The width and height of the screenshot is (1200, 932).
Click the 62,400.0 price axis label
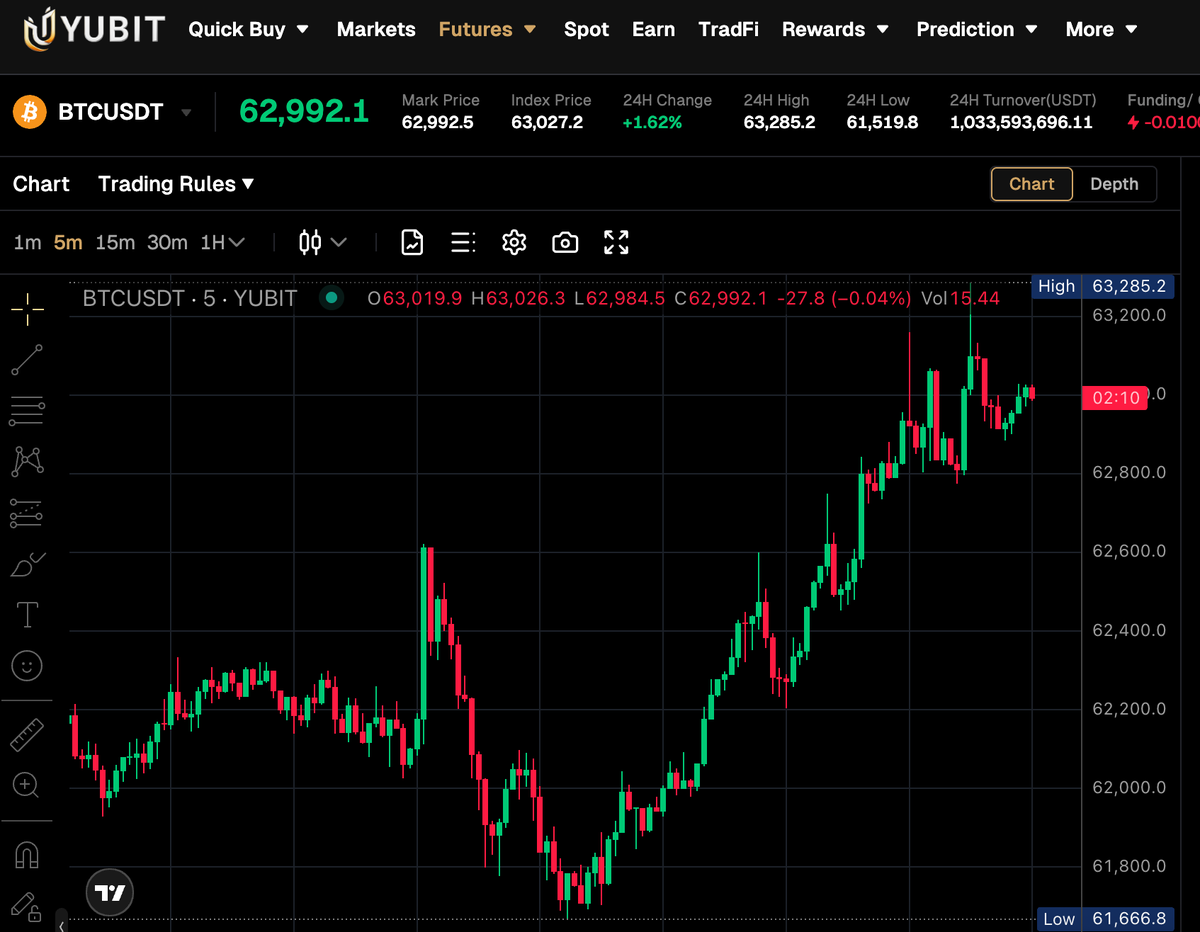(1129, 630)
